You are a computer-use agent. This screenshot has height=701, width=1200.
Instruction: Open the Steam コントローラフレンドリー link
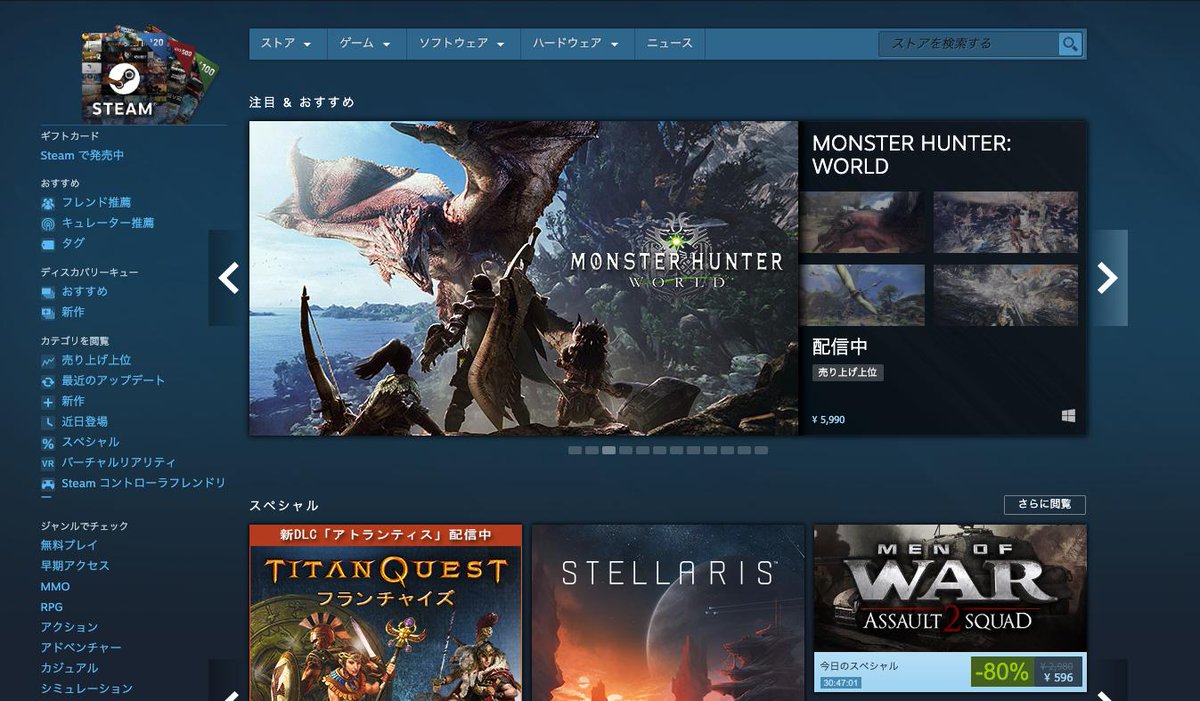[143, 484]
